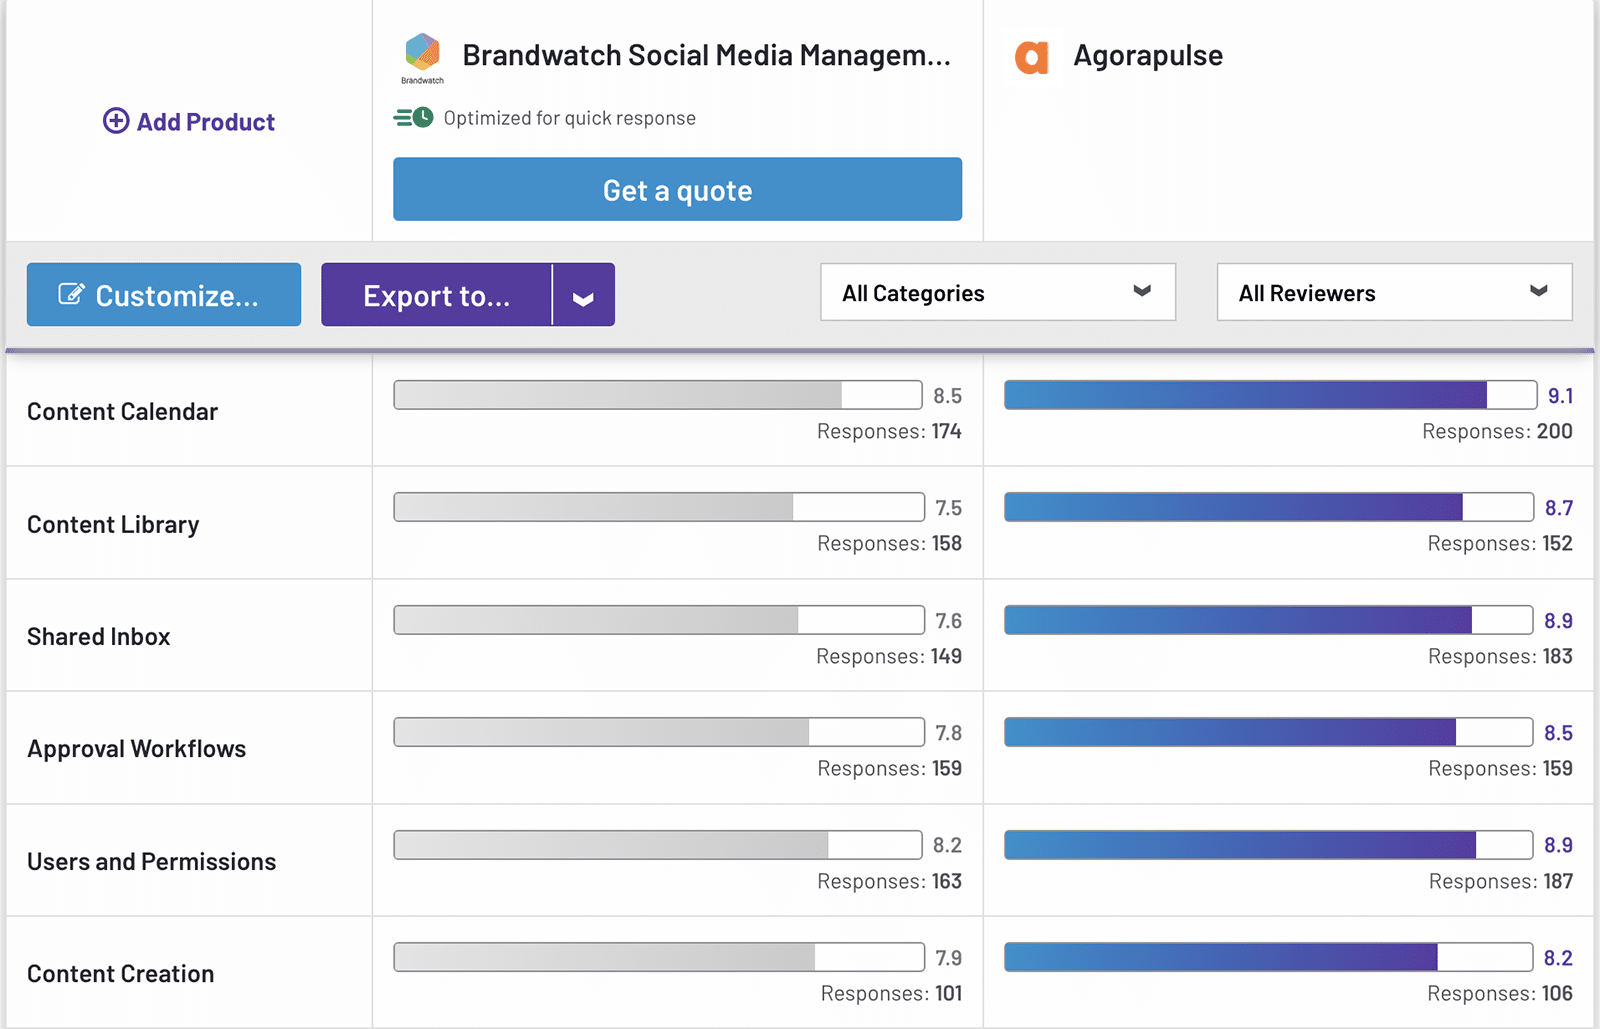Click the Agorapulse Users and Permissions bar
The width and height of the screenshot is (1600, 1029).
tap(1267, 845)
